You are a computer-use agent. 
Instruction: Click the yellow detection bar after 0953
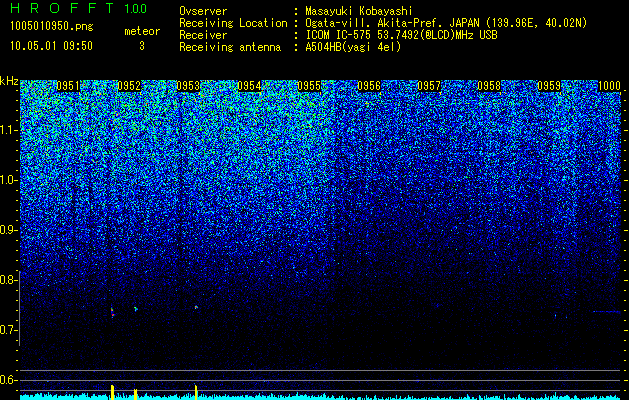coord(196,392)
